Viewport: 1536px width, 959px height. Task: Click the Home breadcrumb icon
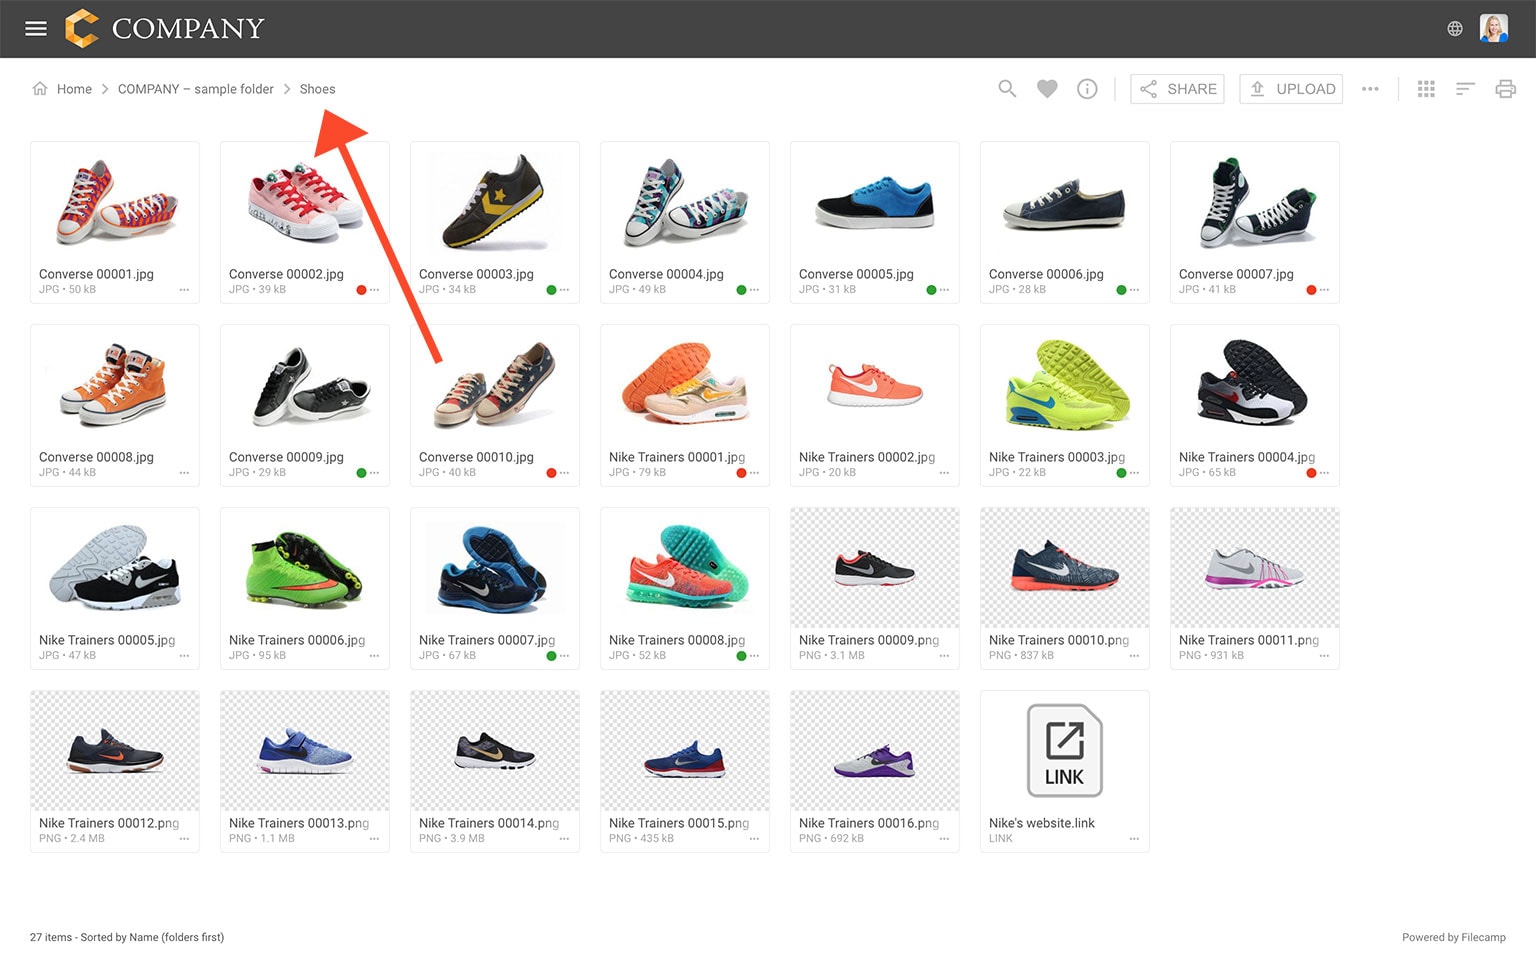coord(40,88)
